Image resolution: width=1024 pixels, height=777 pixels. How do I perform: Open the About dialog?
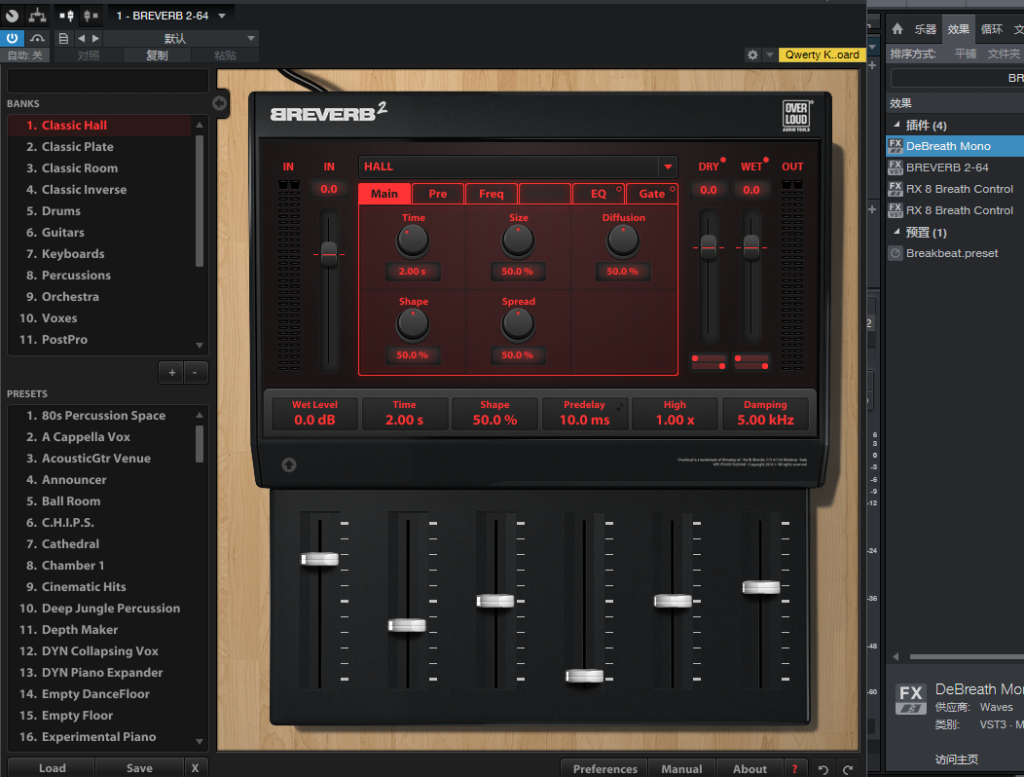click(x=749, y=769)
